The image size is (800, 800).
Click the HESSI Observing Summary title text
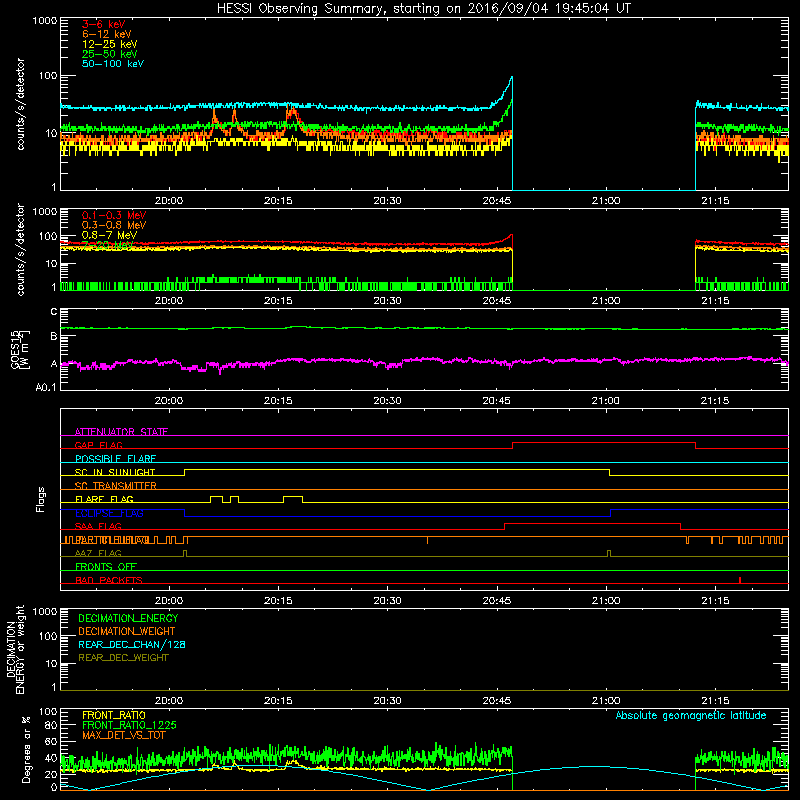[424, 9]
